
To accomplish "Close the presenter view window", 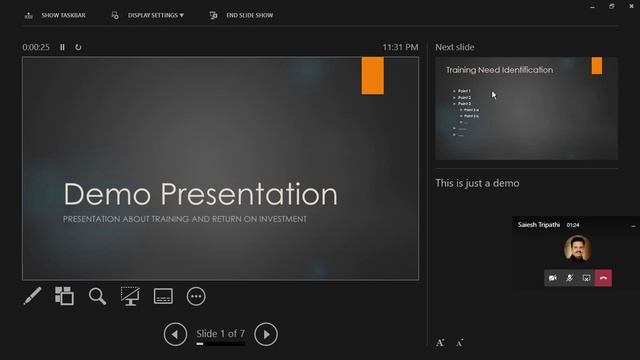I will 631,6.
